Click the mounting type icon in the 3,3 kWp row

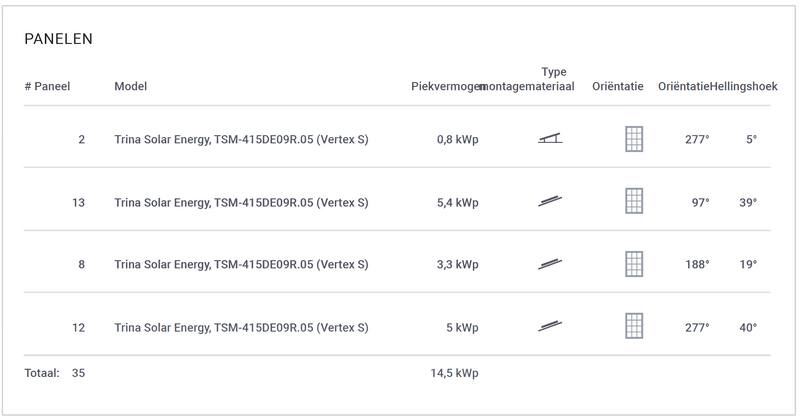click(550, 264)
